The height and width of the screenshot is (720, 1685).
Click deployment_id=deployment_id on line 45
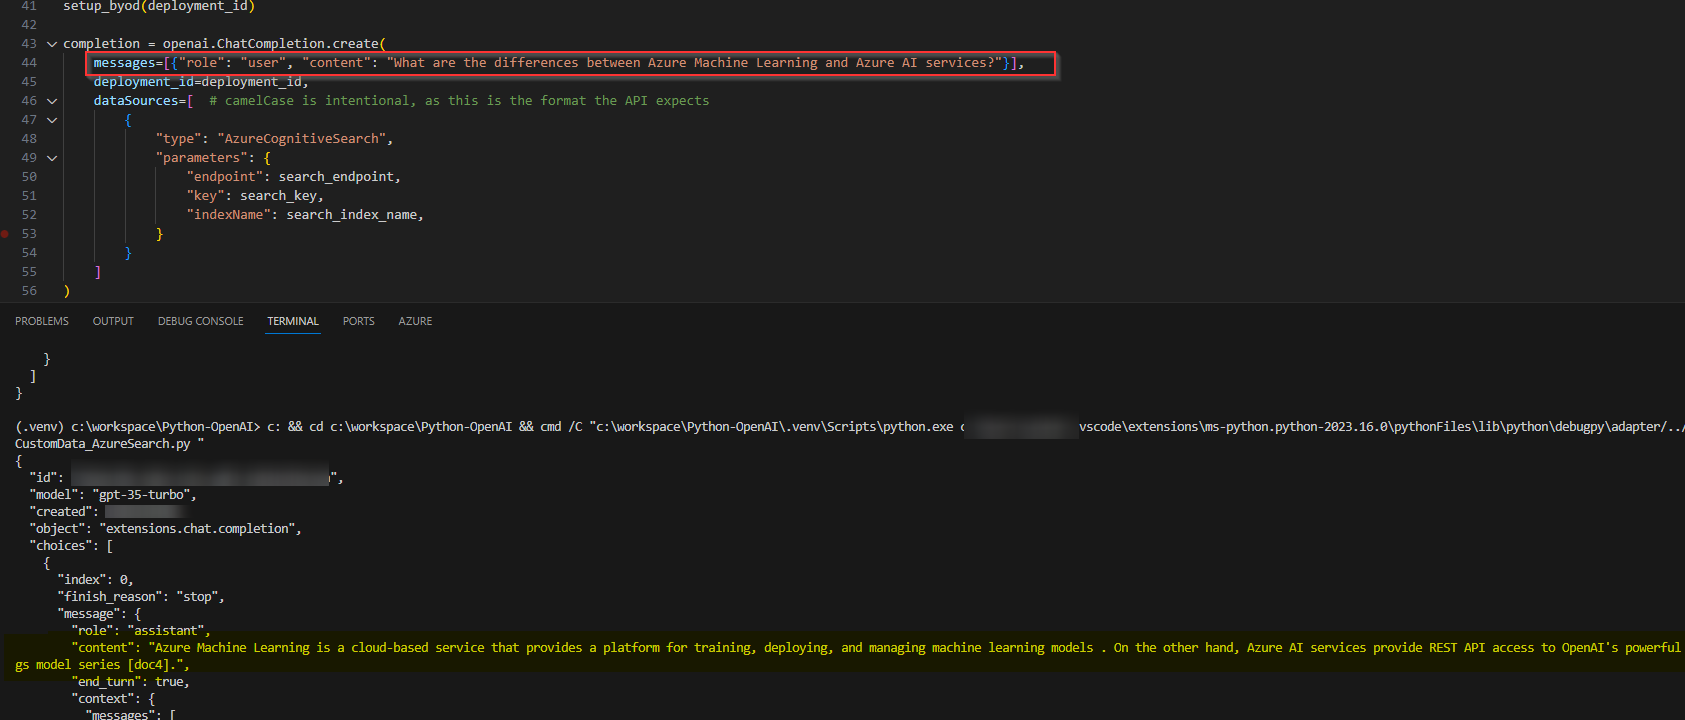pos(201,82)
